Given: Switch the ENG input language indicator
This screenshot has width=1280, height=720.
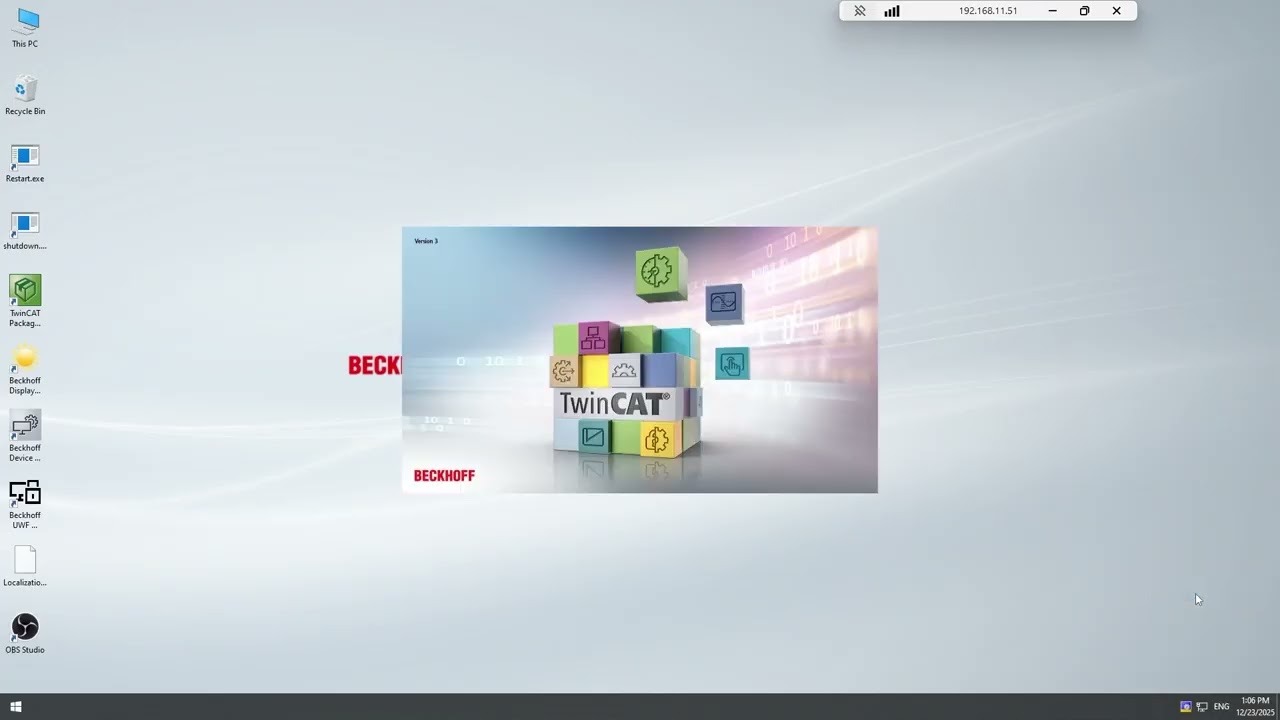Looking at the screenshot, I should 1221,707.
